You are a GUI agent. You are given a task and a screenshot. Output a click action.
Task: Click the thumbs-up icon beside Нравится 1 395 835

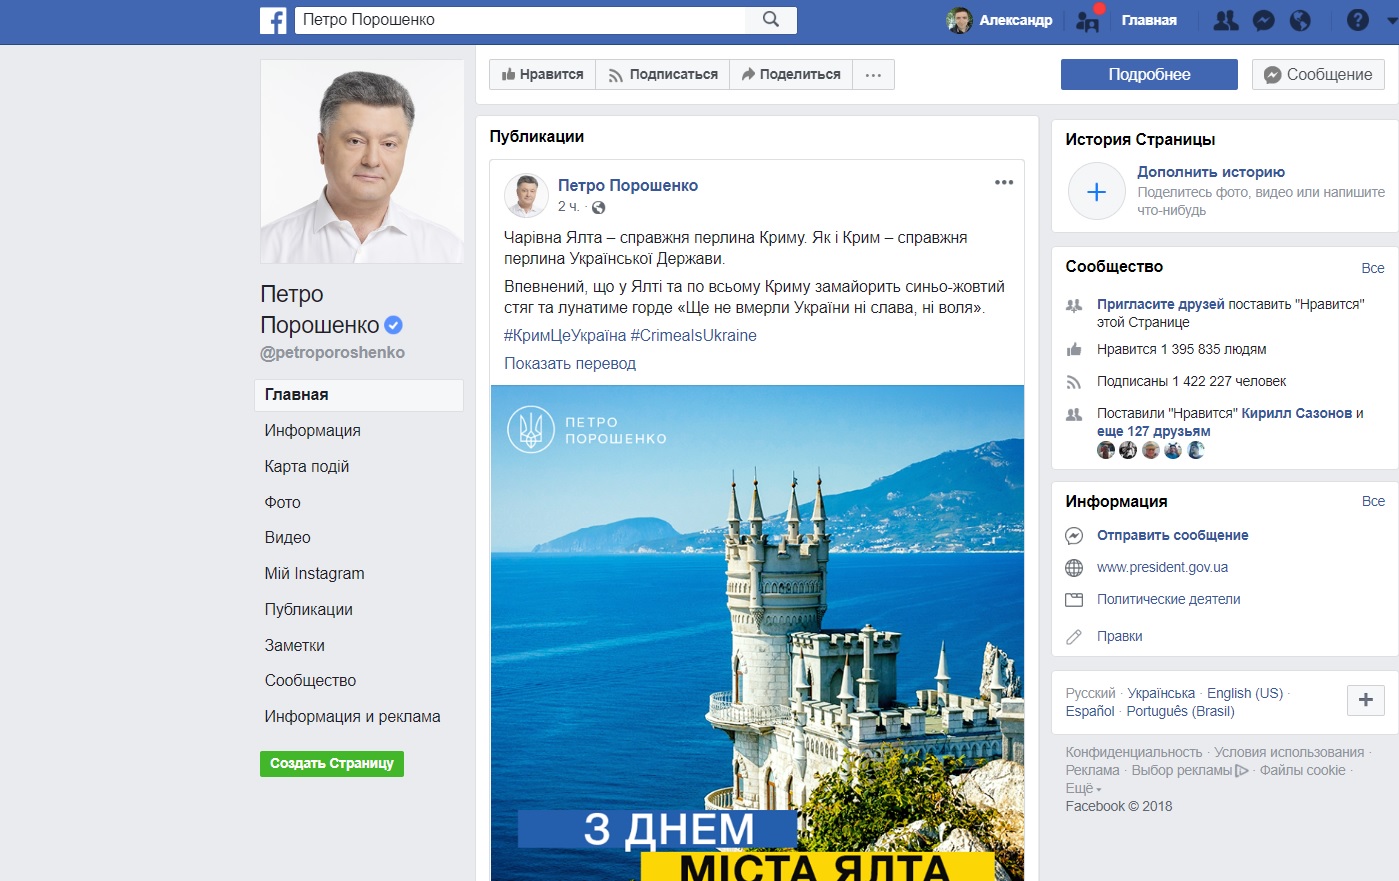coord(1074,349)
